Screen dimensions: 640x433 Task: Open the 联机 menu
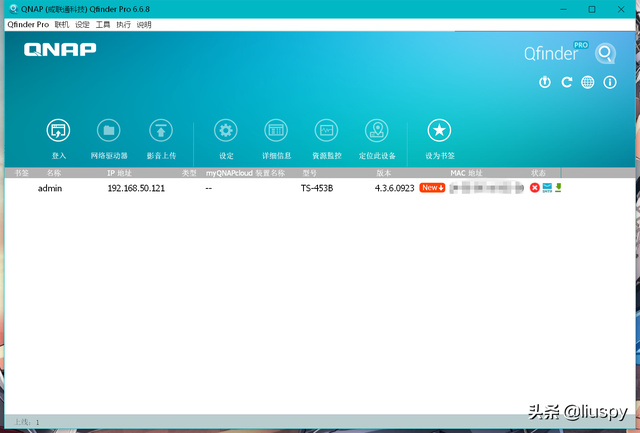[x=62, y=24]
